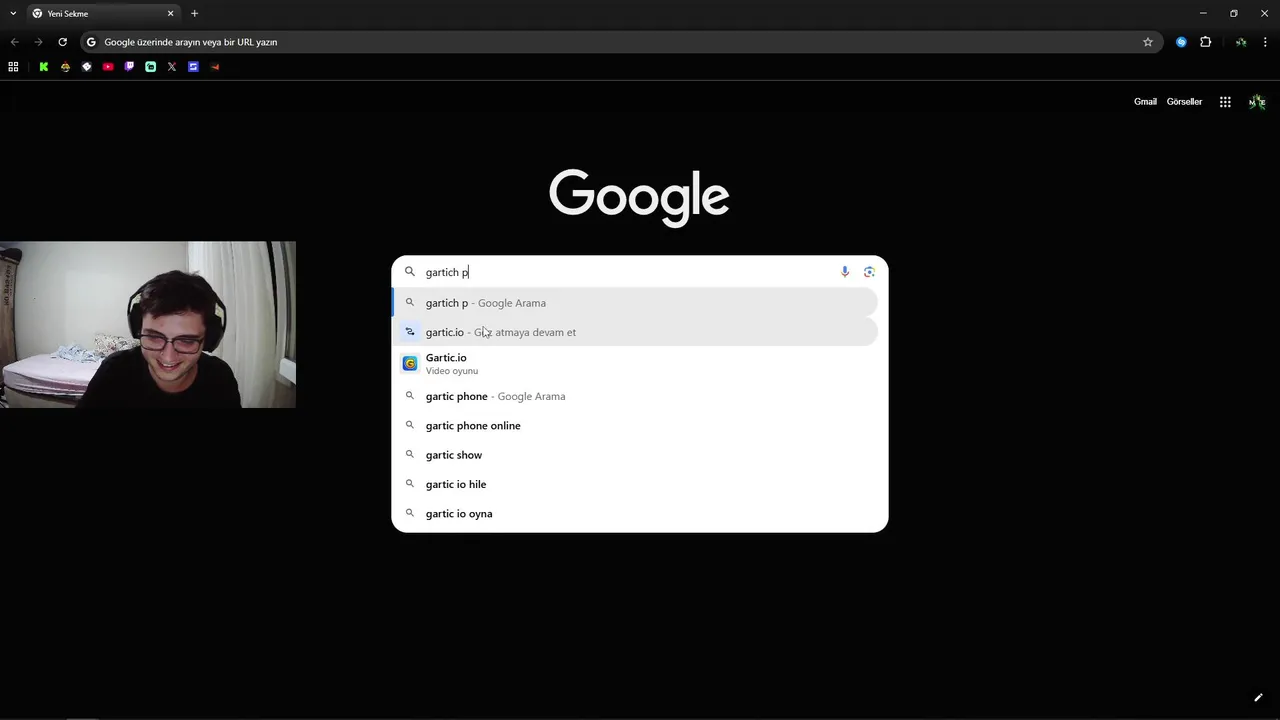1280x720 pixels.
Task: Select 'gartich p - Google Arama' suggestion
Action: (635, 303)
